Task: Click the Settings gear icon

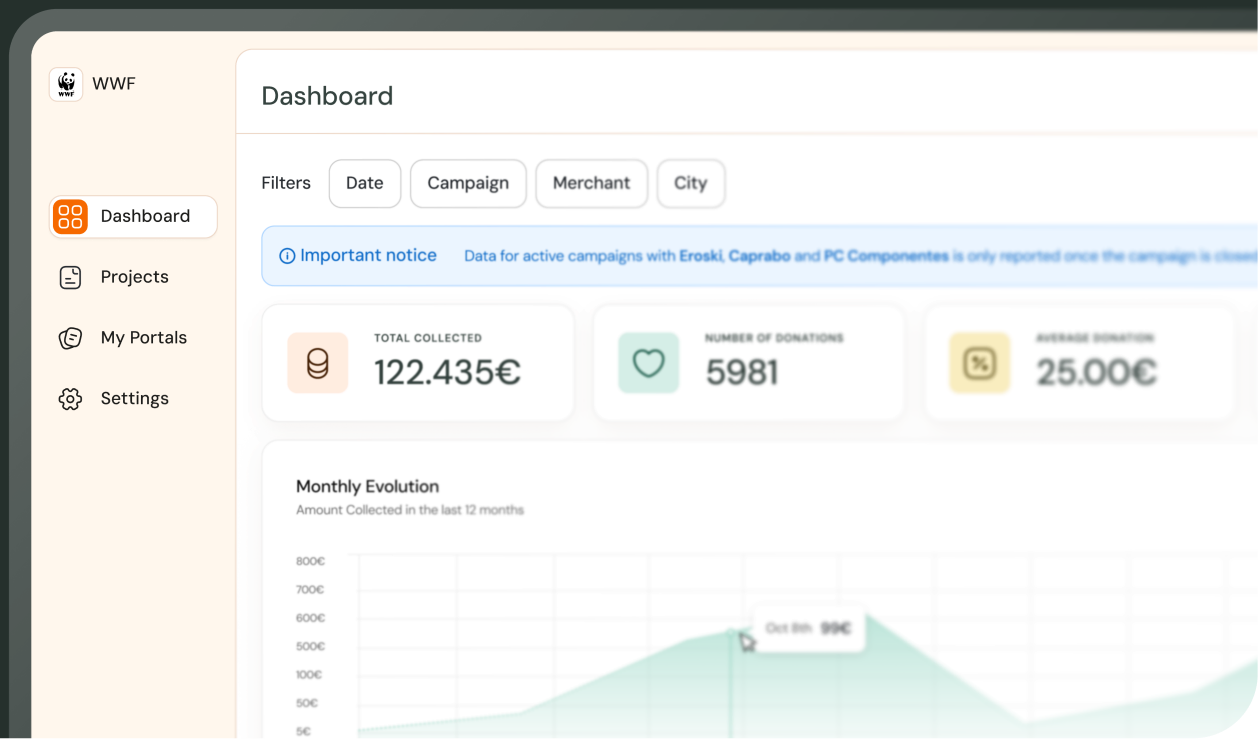Action: point(70,399)
